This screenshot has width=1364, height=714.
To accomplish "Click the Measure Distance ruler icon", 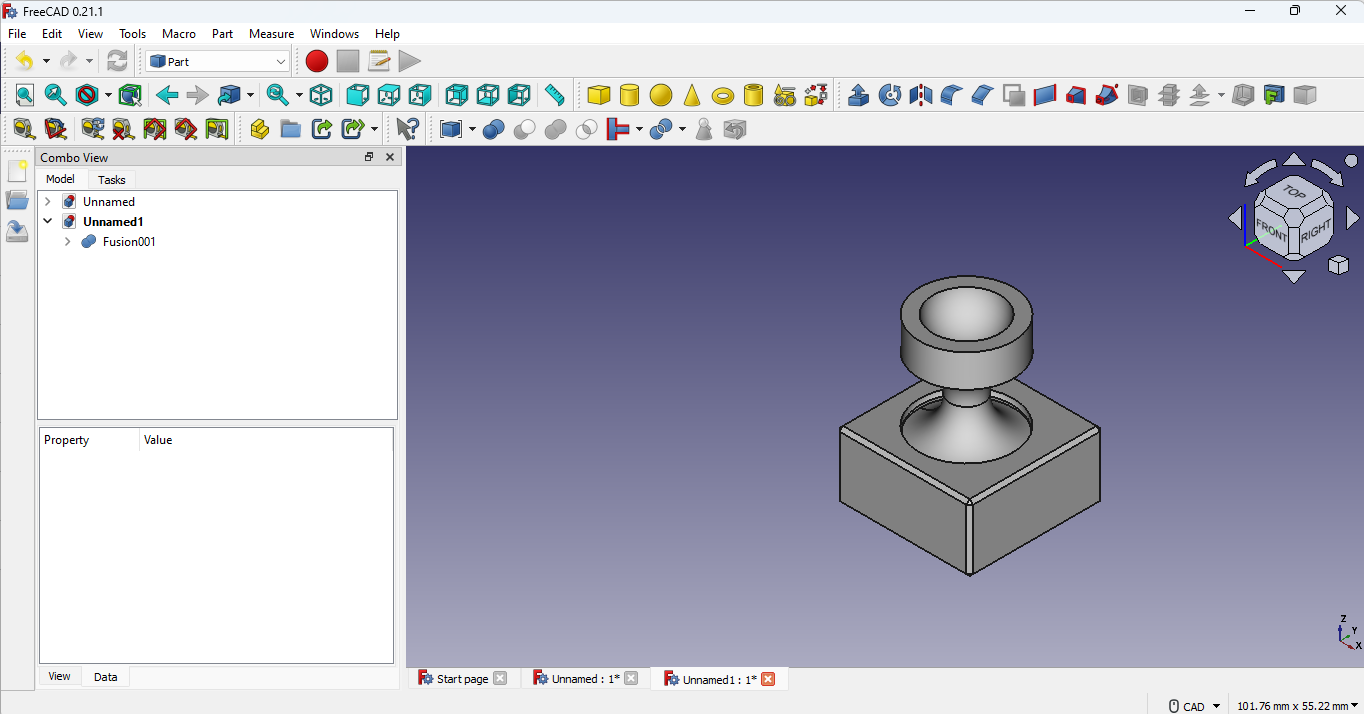I will (x=554, y=95).
